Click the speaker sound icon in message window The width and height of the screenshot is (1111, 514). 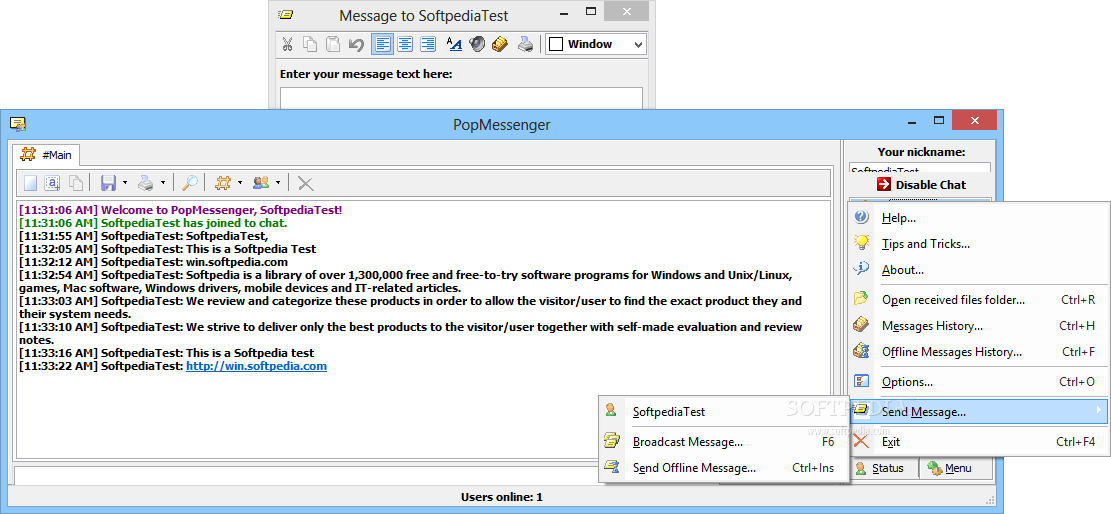pos(477,44)
